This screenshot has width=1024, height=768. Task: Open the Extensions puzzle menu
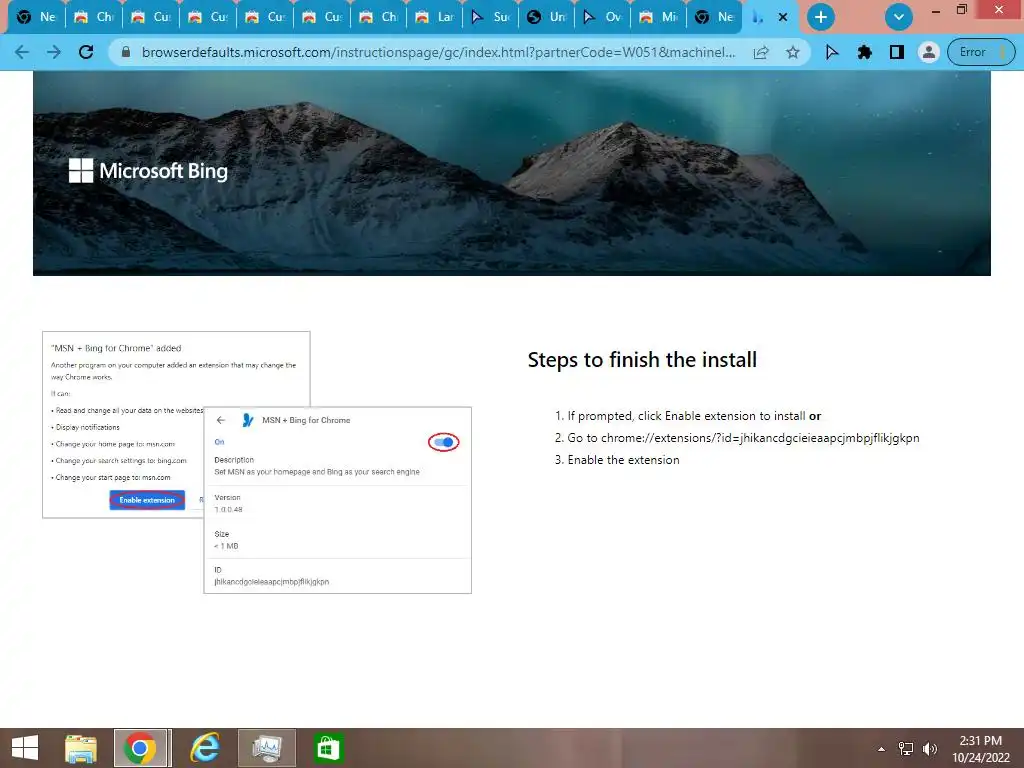(865, 52)
